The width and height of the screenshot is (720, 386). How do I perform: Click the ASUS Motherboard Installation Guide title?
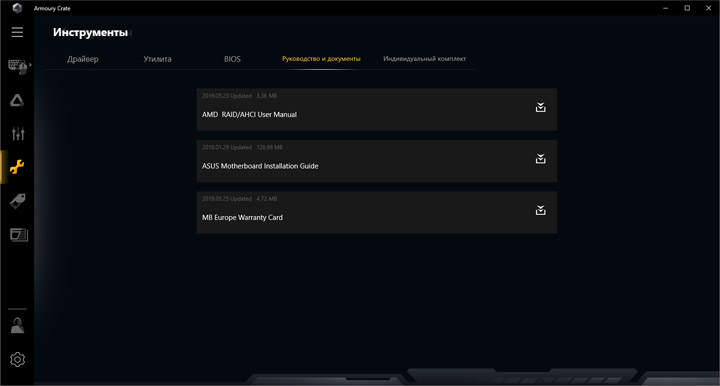click(x=260, y=166)
